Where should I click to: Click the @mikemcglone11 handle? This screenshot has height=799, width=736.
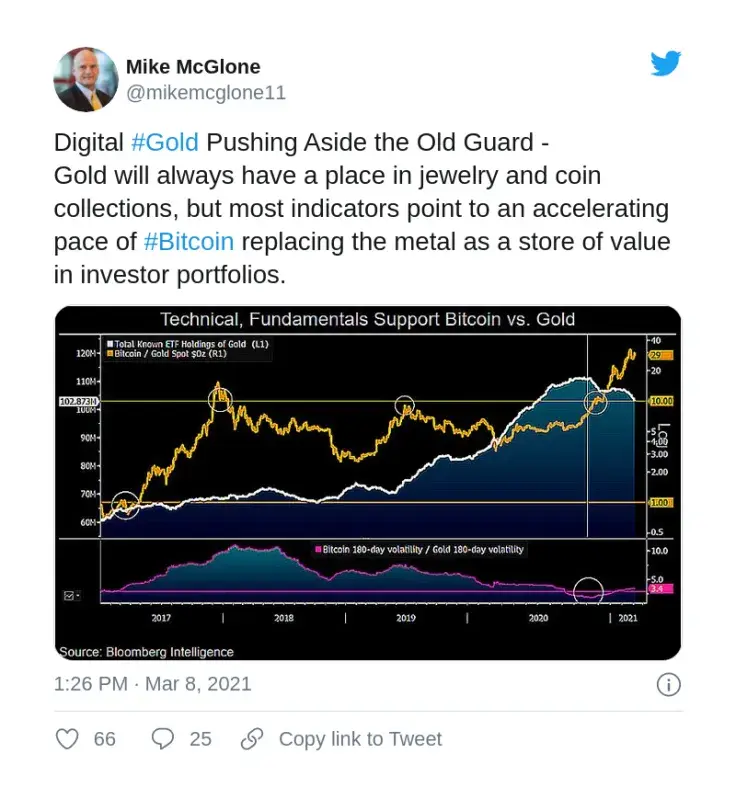(206, 93)
